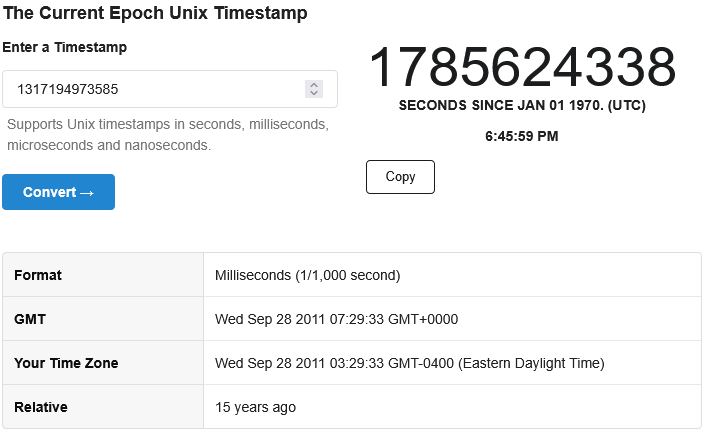The height and width of the screenshot is (432, 704).
Task: Click the large 1785624338 epoch number
Action: [522, 67]
